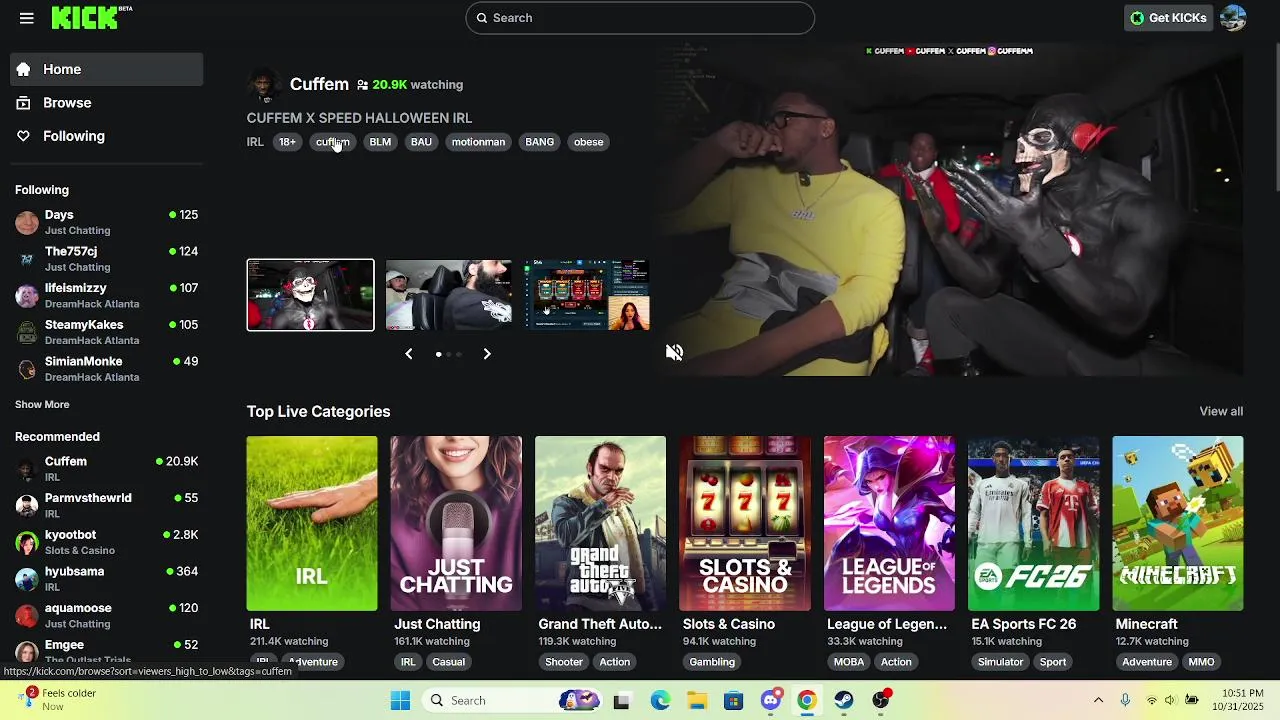The width and height of the screenshot is (1280, 720).
Task: Select the motionman tag
Action: pos(478,142)
